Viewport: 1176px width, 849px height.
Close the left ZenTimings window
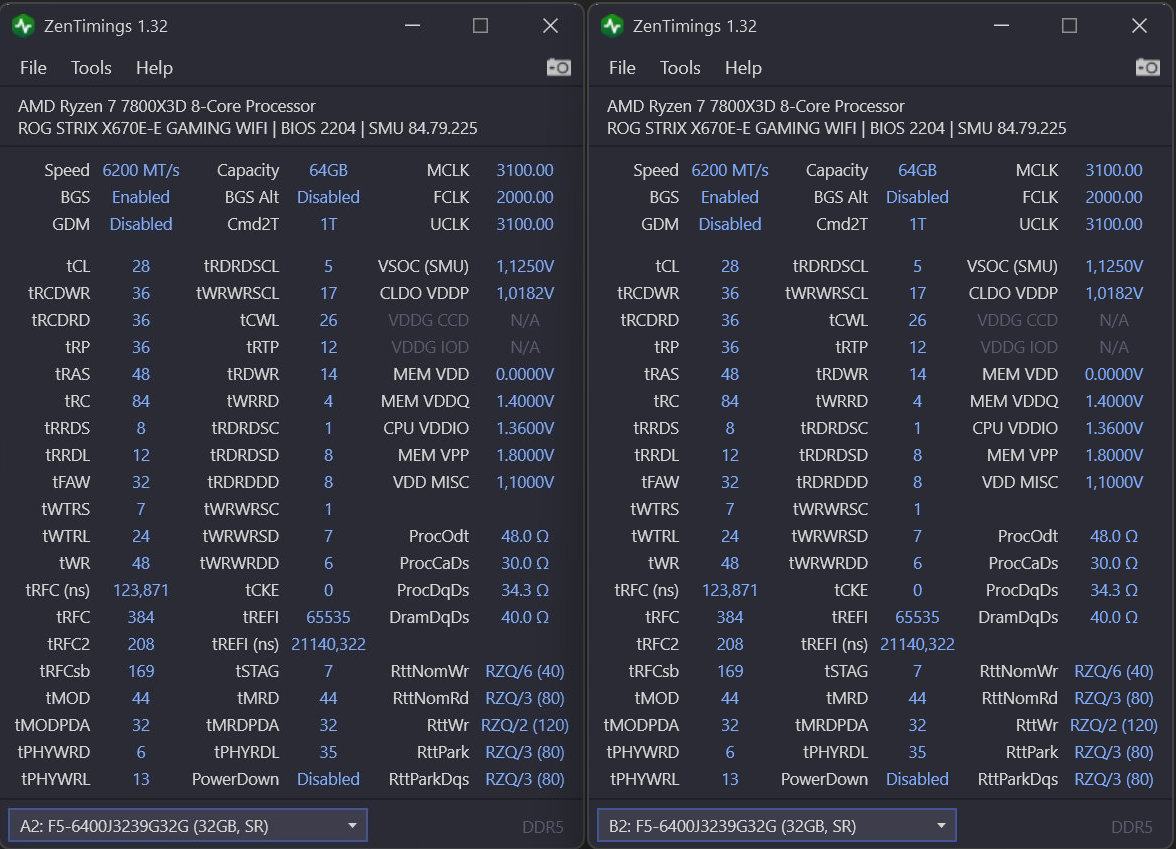550,26
